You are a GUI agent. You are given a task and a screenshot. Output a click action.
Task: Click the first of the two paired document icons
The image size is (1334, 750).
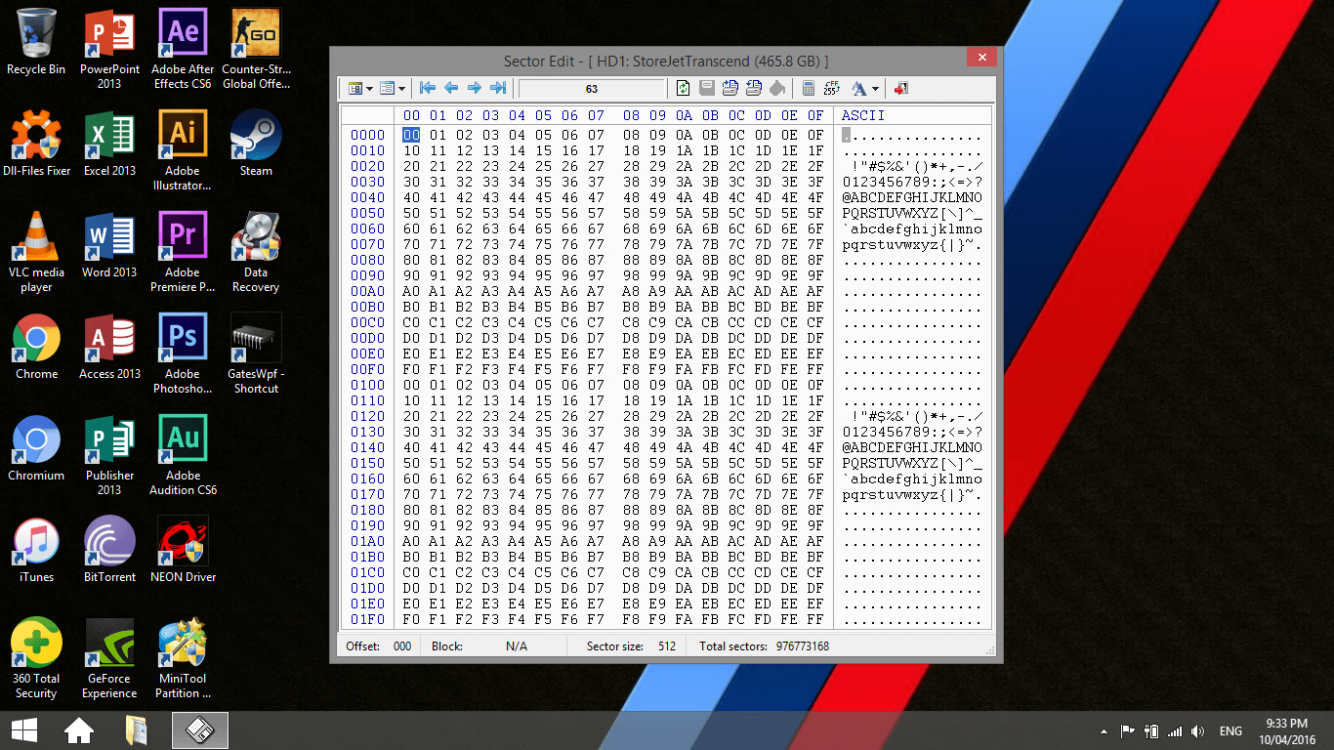[730, 88]
